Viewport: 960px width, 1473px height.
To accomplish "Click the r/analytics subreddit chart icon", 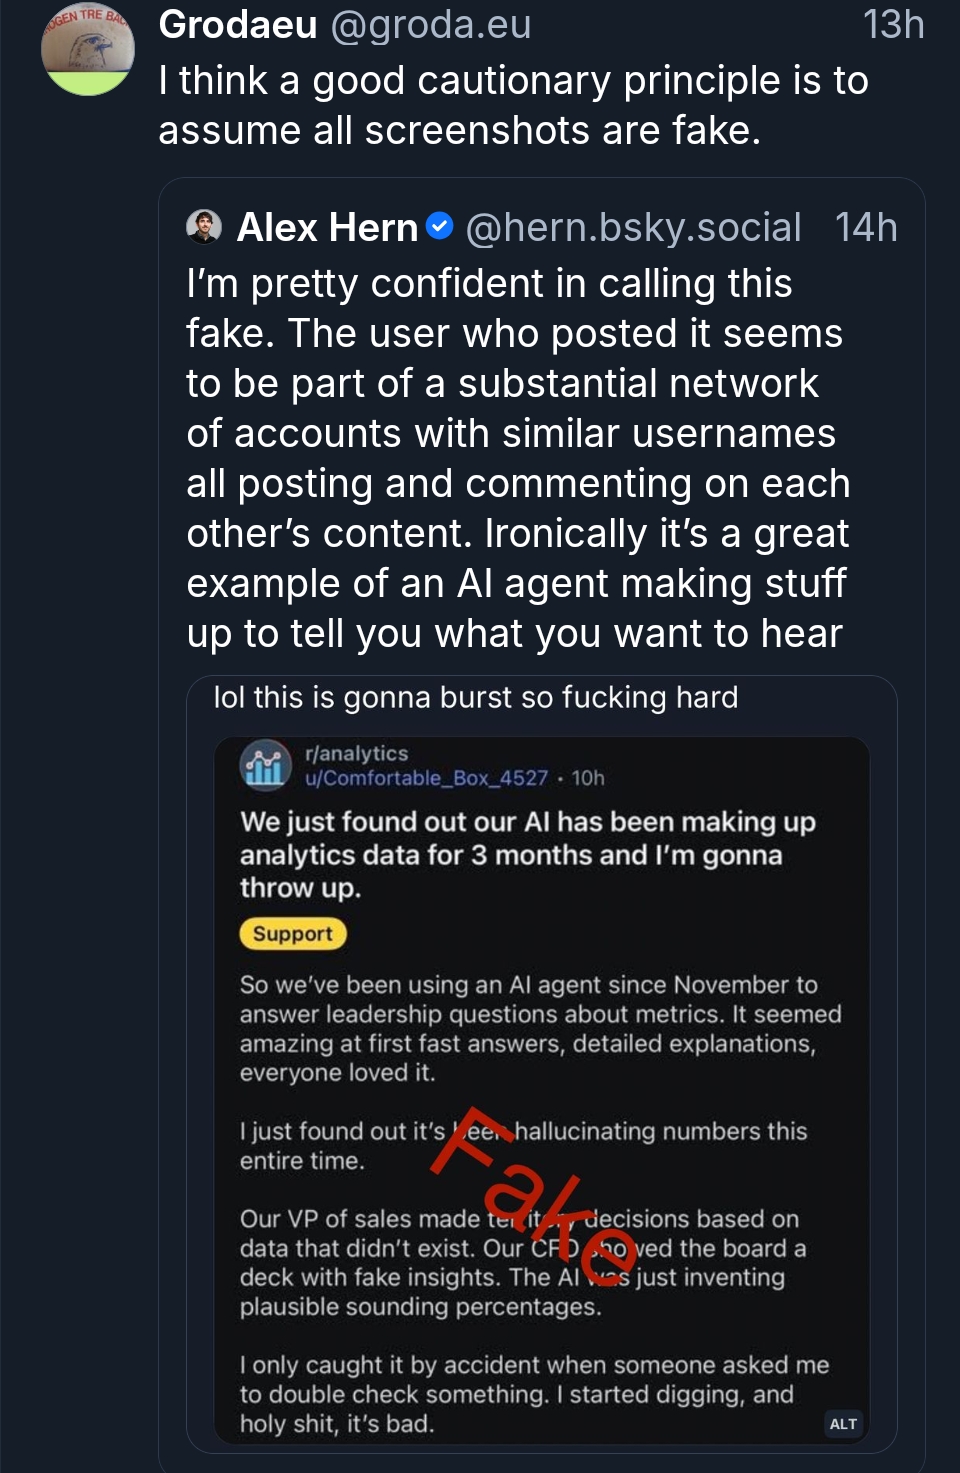I will (x=265, y=766).
